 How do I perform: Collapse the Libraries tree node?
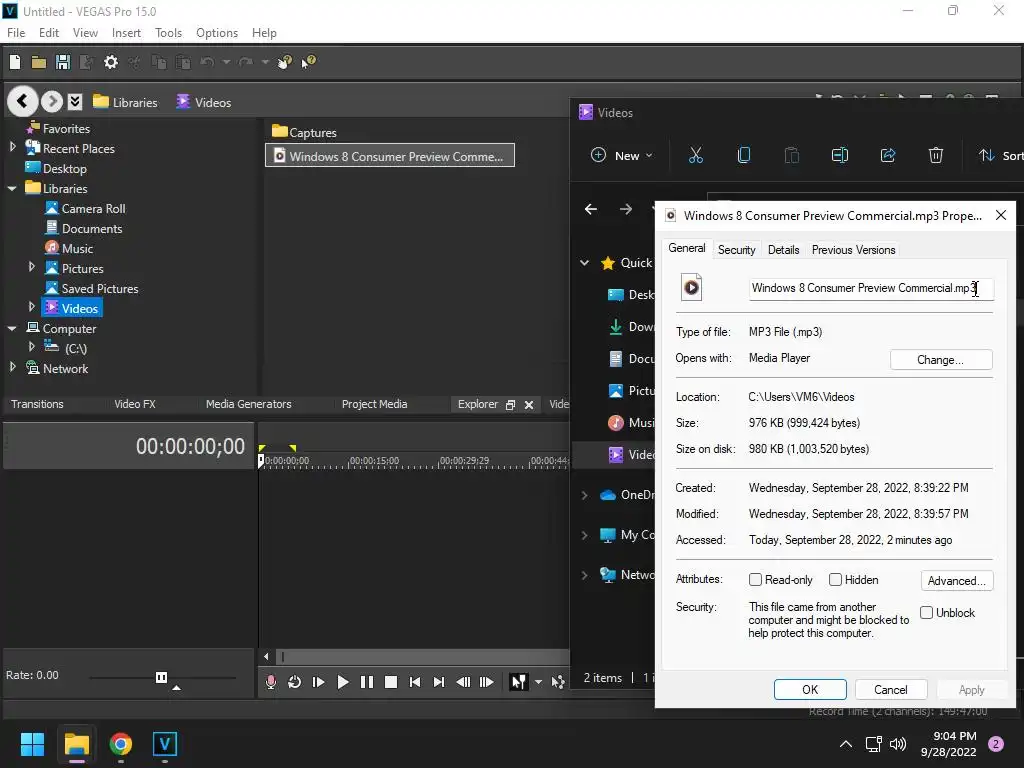coord(12,188)
